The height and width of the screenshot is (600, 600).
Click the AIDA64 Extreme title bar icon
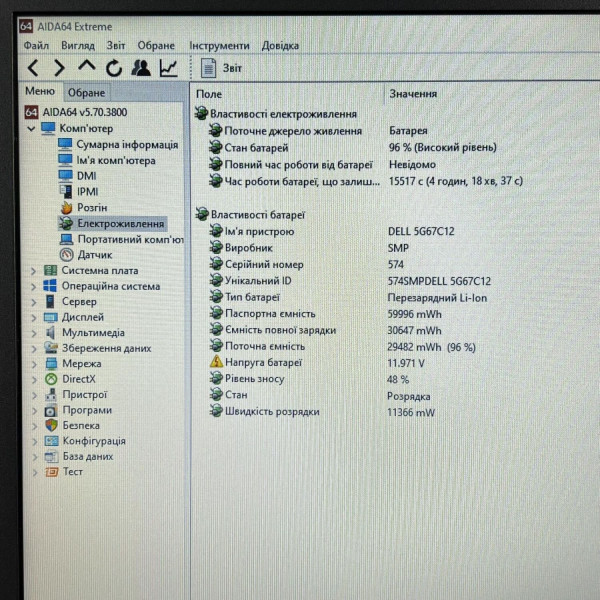tap(26, 26)
